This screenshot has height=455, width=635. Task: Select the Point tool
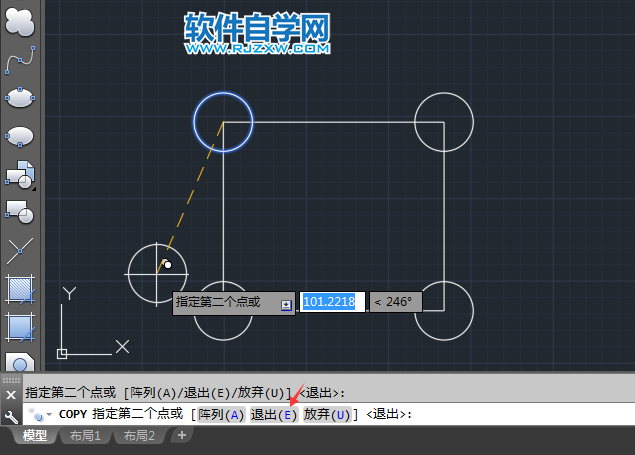[x=19, y=251]
